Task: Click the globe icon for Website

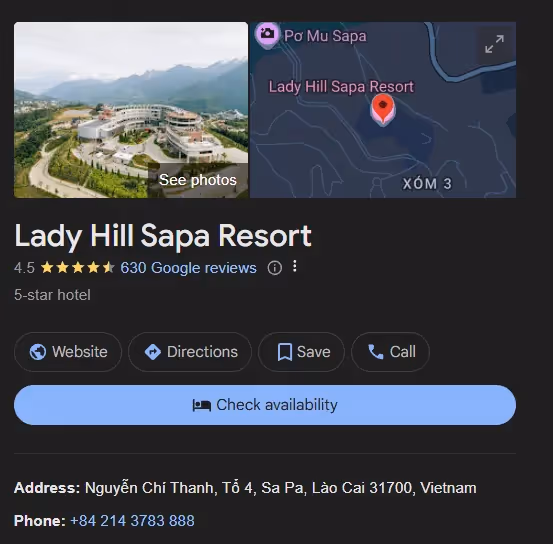Action: tap(38, 352)
